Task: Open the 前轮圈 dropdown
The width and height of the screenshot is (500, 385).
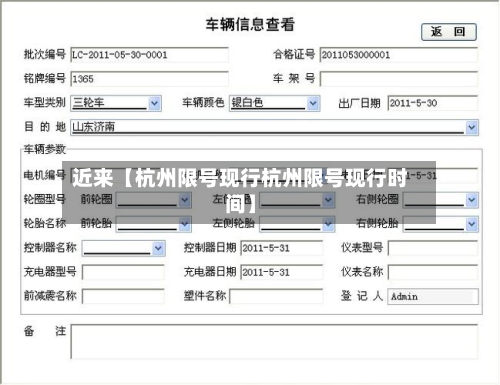Action: point(154,200)
